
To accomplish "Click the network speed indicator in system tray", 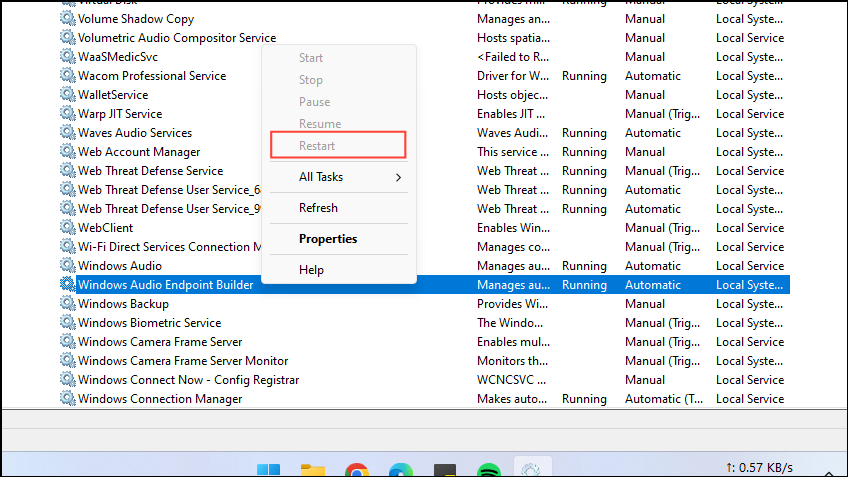I will (759, 467).
